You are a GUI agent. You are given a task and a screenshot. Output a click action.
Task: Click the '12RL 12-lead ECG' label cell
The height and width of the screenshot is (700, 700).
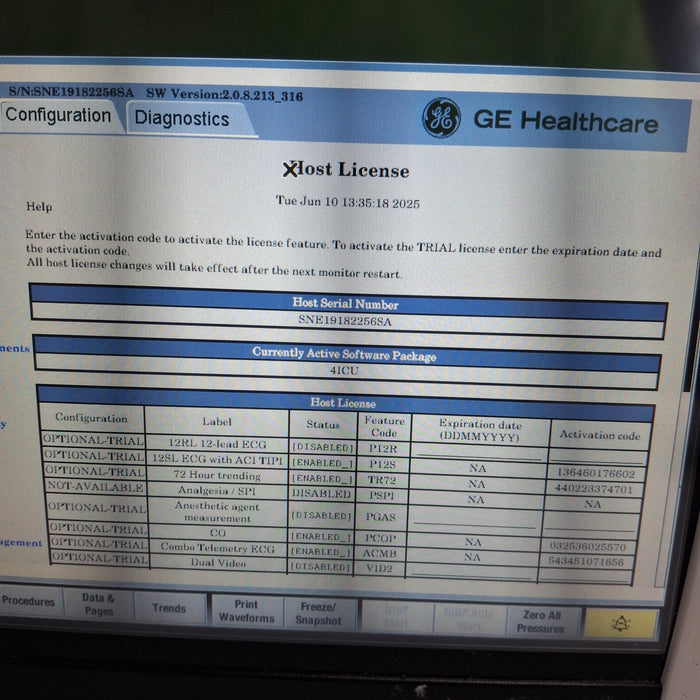[x=217, y=444]
